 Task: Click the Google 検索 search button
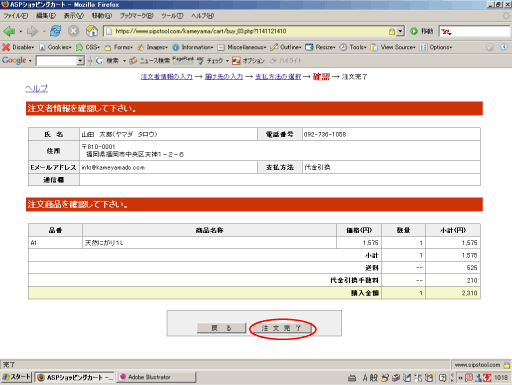(107, 61)
